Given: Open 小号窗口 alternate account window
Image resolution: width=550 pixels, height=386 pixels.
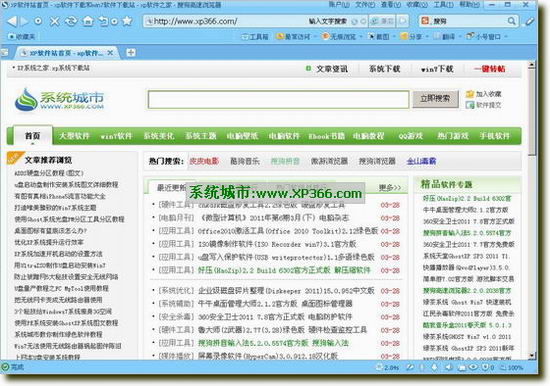Looking at the screenshot, I should point(484,36).
